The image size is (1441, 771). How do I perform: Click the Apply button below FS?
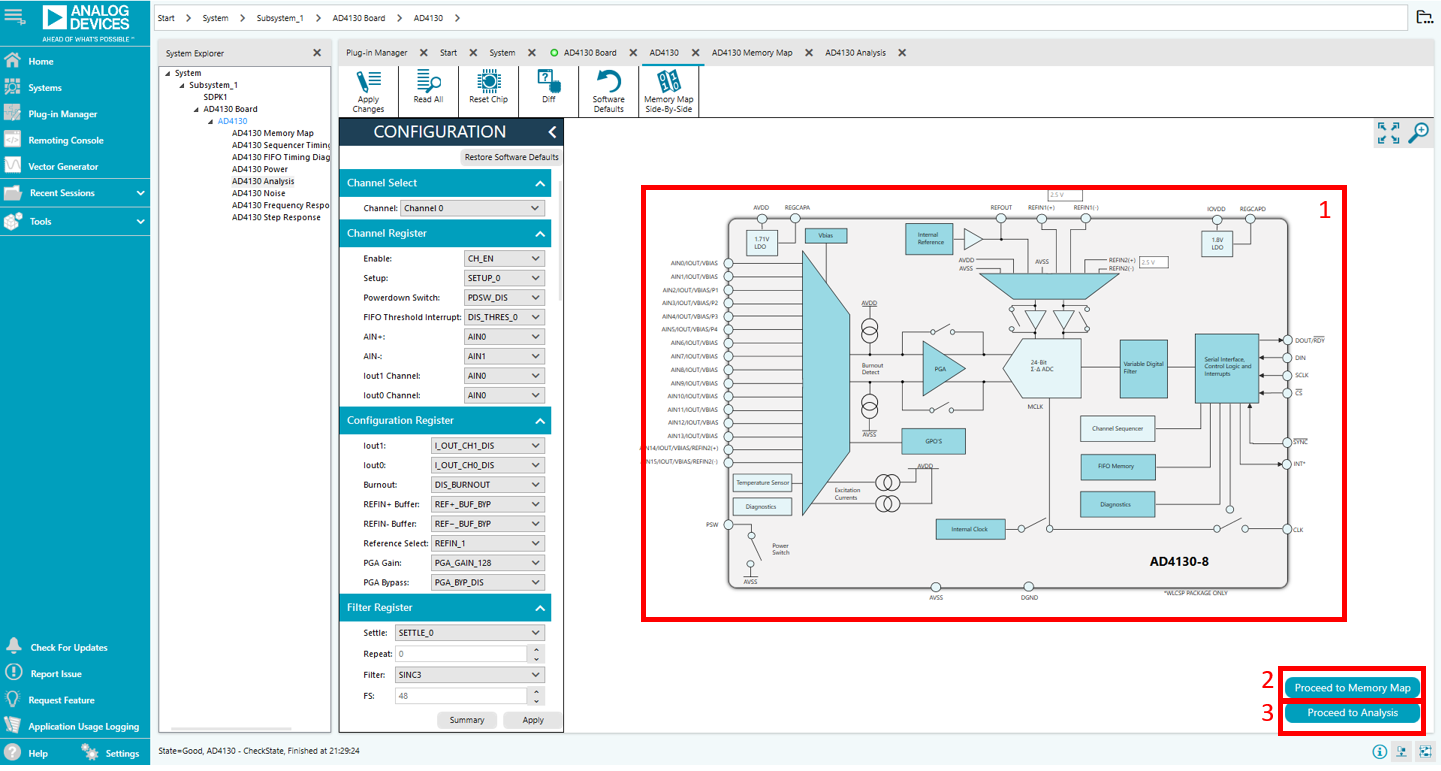coord(533,720)
